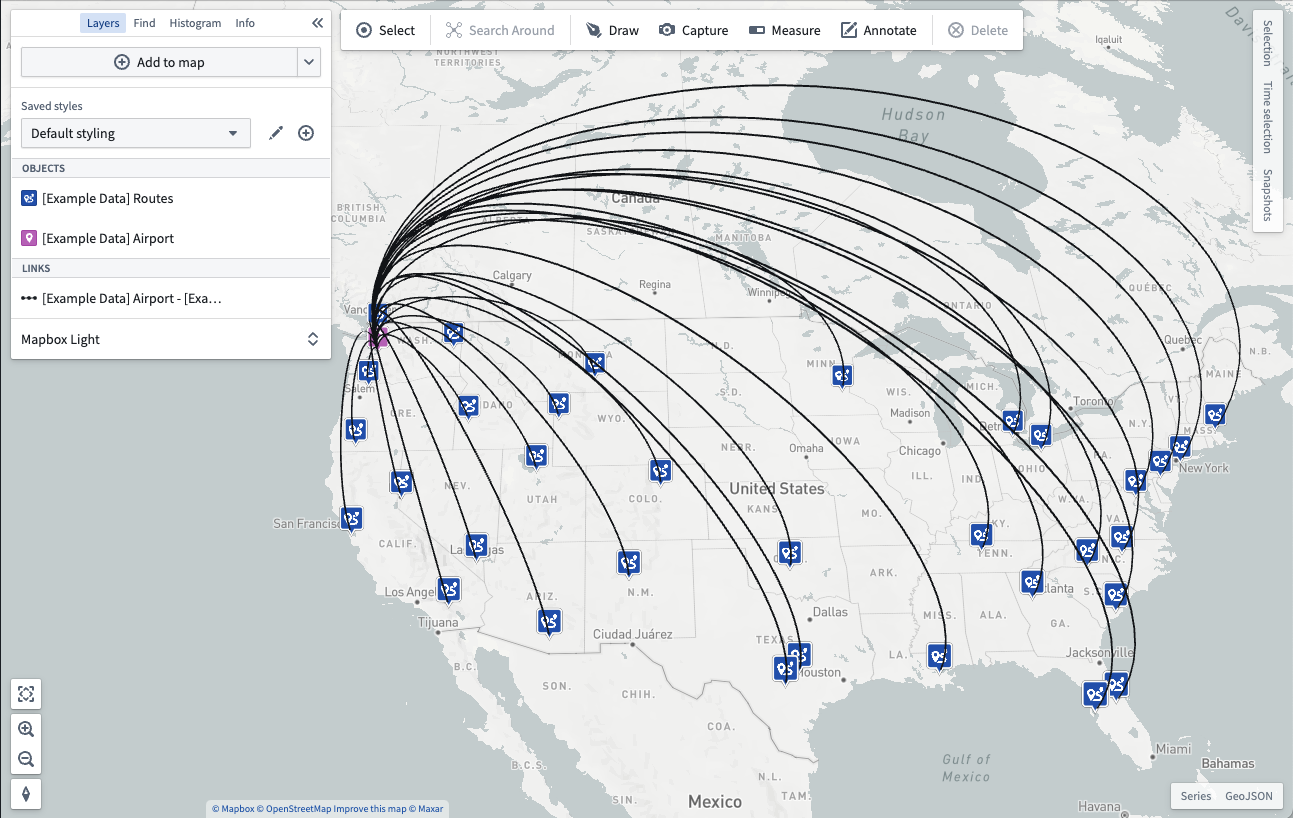The image size is (1293, 818).
Task: Open the Selection side panel tab
Action: (x=1267, y=42)
